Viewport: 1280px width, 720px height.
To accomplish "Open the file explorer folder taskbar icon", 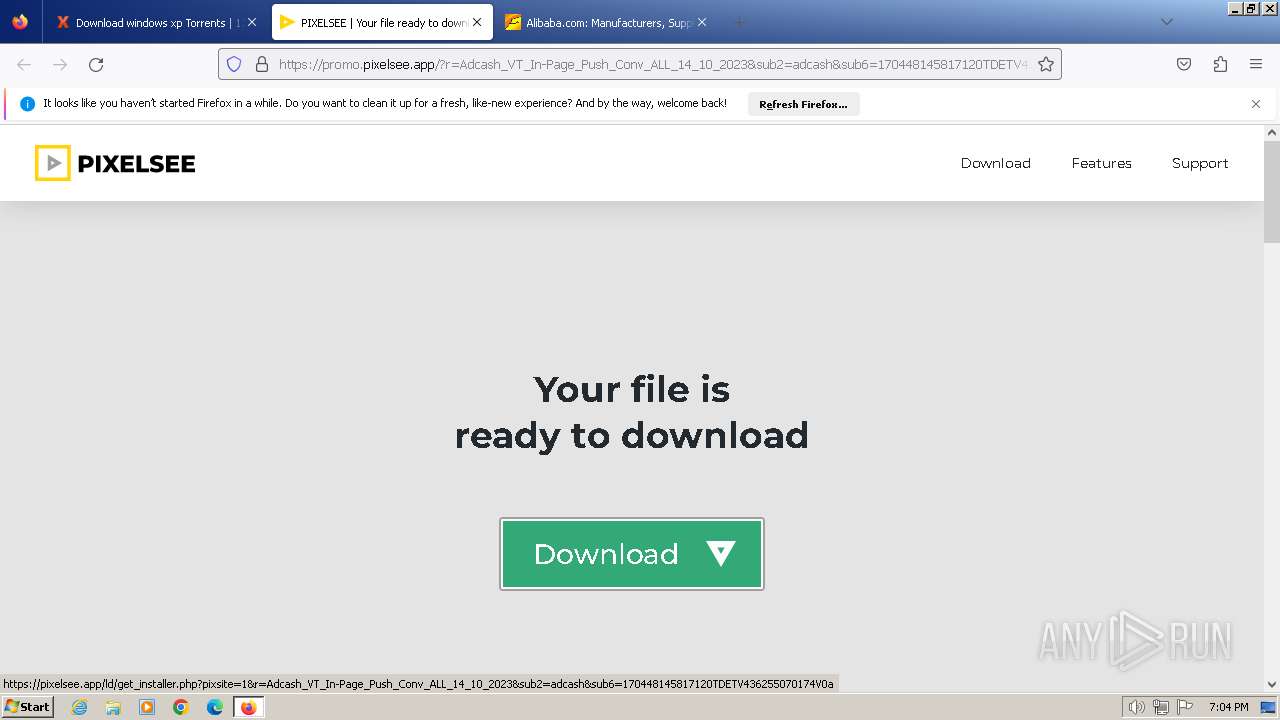I will pyautogui.click(x=113, y=707).
